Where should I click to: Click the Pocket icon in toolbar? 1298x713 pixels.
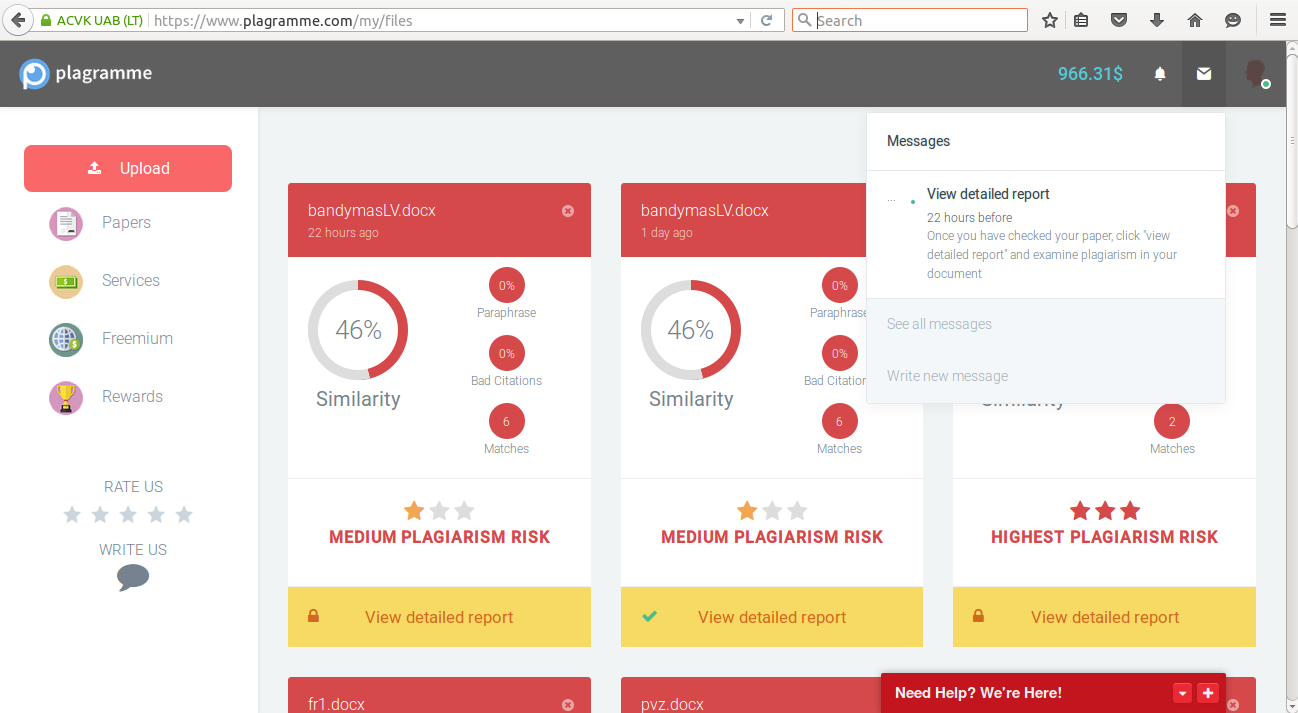[x=1120, y=20]
